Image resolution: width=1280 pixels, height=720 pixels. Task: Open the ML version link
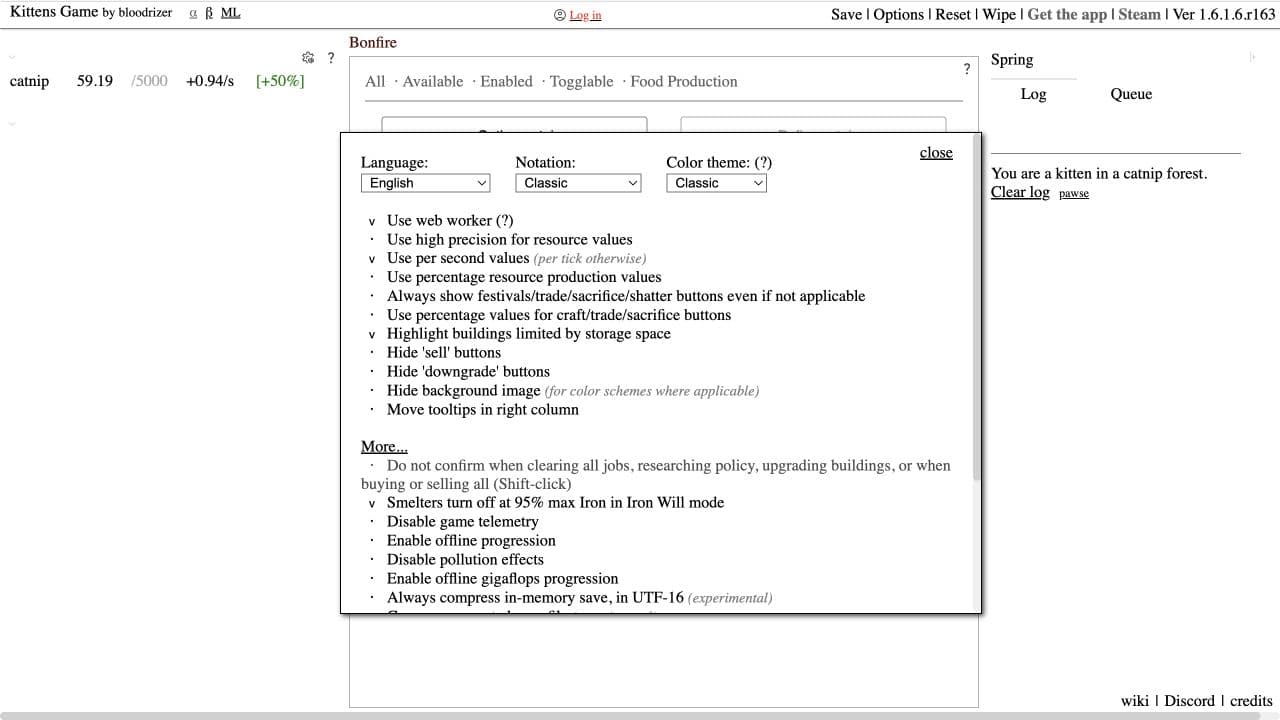pyautogui.click(x=230, y=13)
